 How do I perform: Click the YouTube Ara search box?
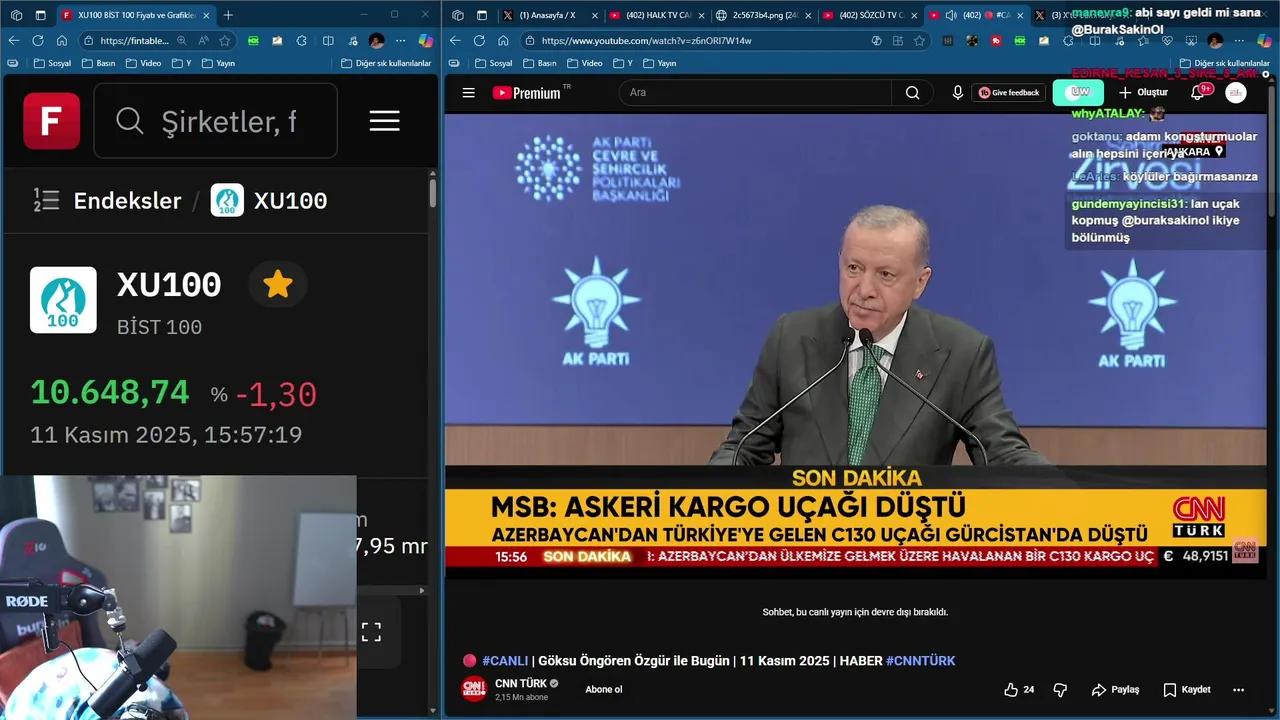click(x=755, y=92)
